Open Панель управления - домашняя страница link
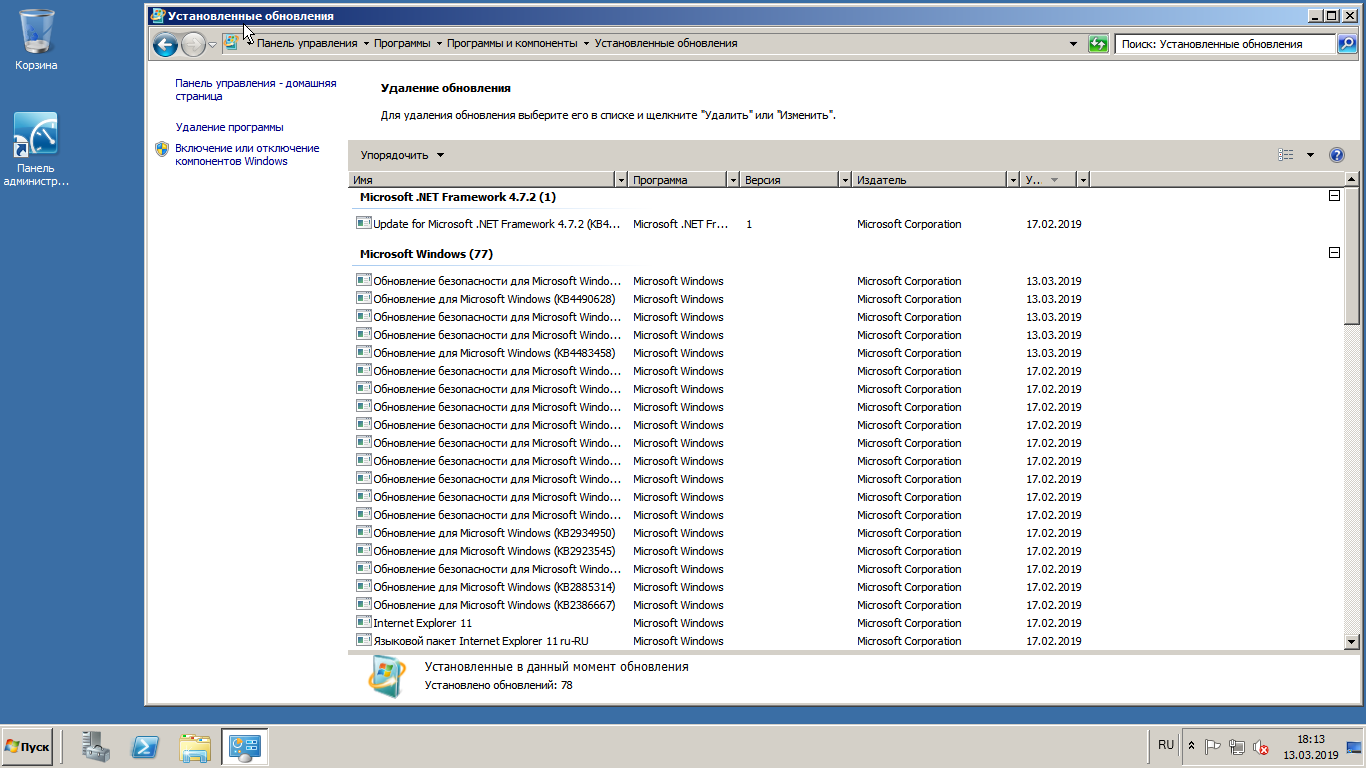Image resolution: width=1366 pixels, height=768 pixels. pos(256,90)
